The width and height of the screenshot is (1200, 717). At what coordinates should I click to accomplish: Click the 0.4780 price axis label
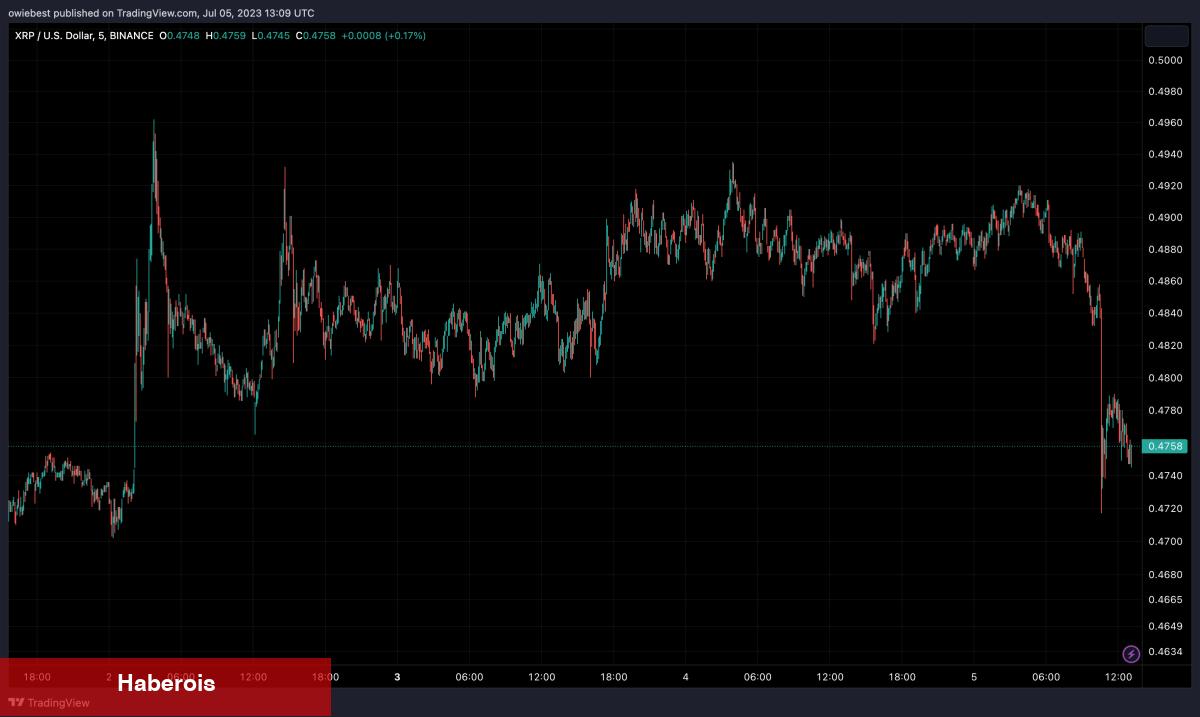click(x=1165, y=410)
